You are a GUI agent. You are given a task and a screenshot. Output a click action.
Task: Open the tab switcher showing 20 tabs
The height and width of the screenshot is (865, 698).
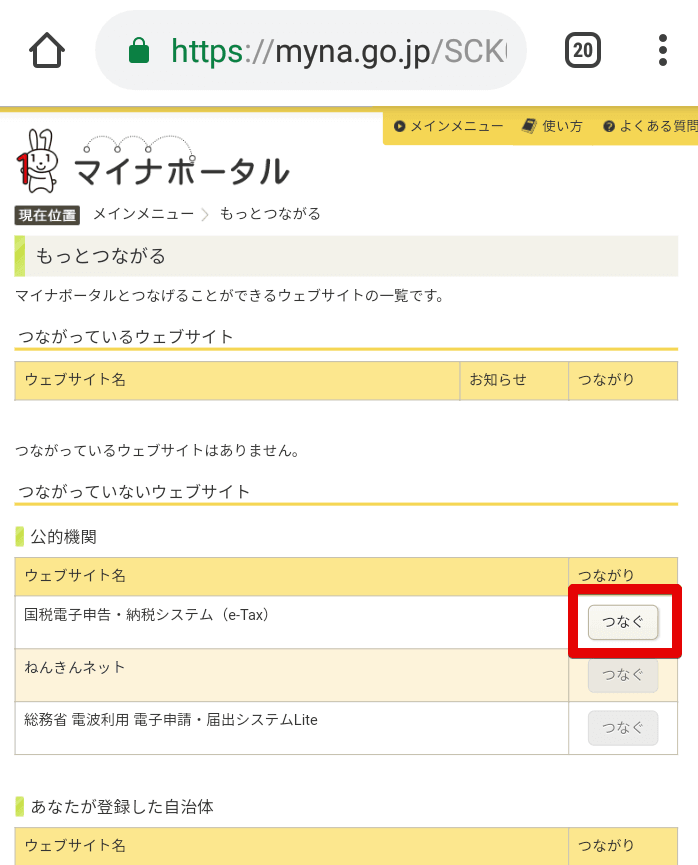tap(584, 51)
